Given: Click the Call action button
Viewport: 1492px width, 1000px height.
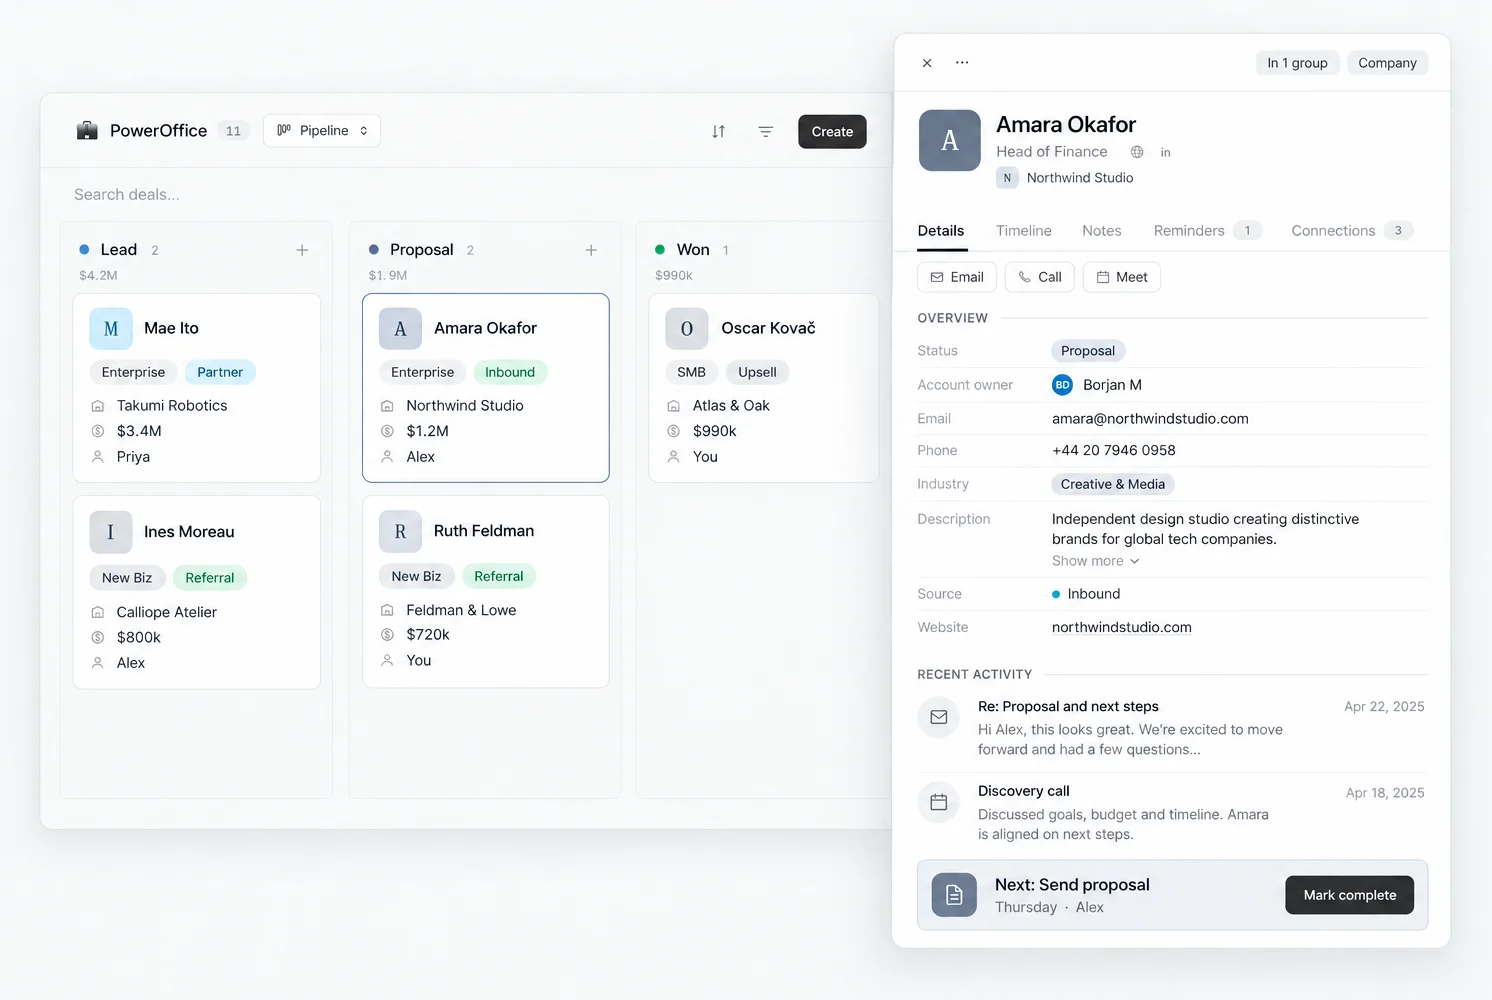Looking at the screenshot, I should click(x=1040, y=277).
